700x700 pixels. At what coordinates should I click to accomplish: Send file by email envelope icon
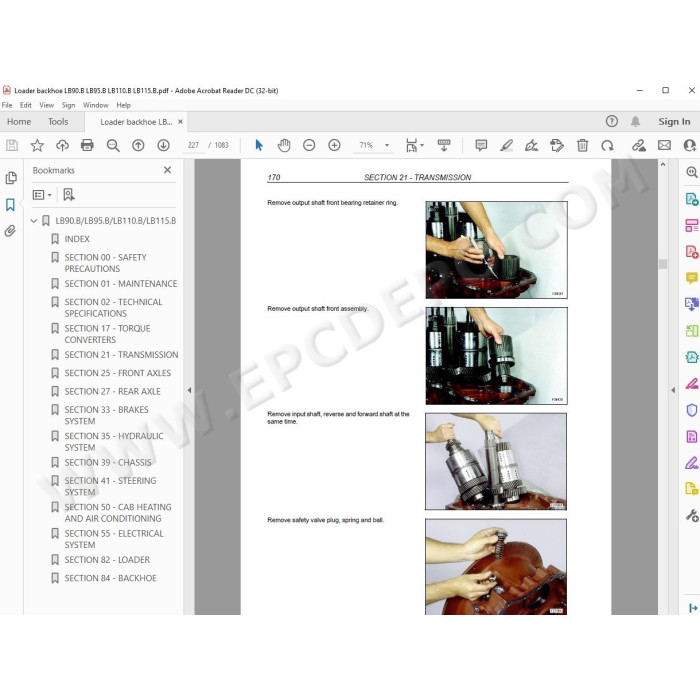coord(664,145)
